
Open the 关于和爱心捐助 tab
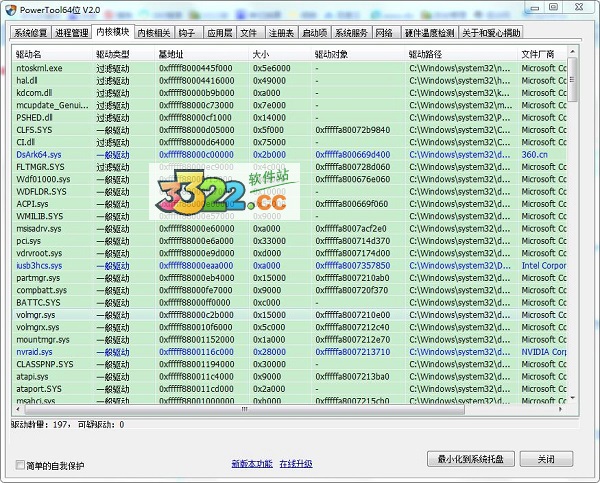[x=491, y=33]
